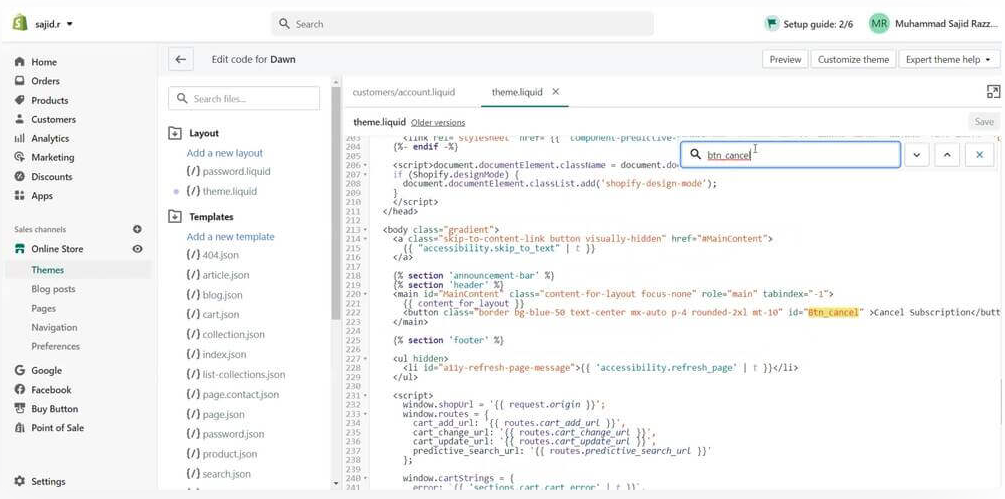
Task: Close the theme.liquid tab
Action: click(556, 92)
